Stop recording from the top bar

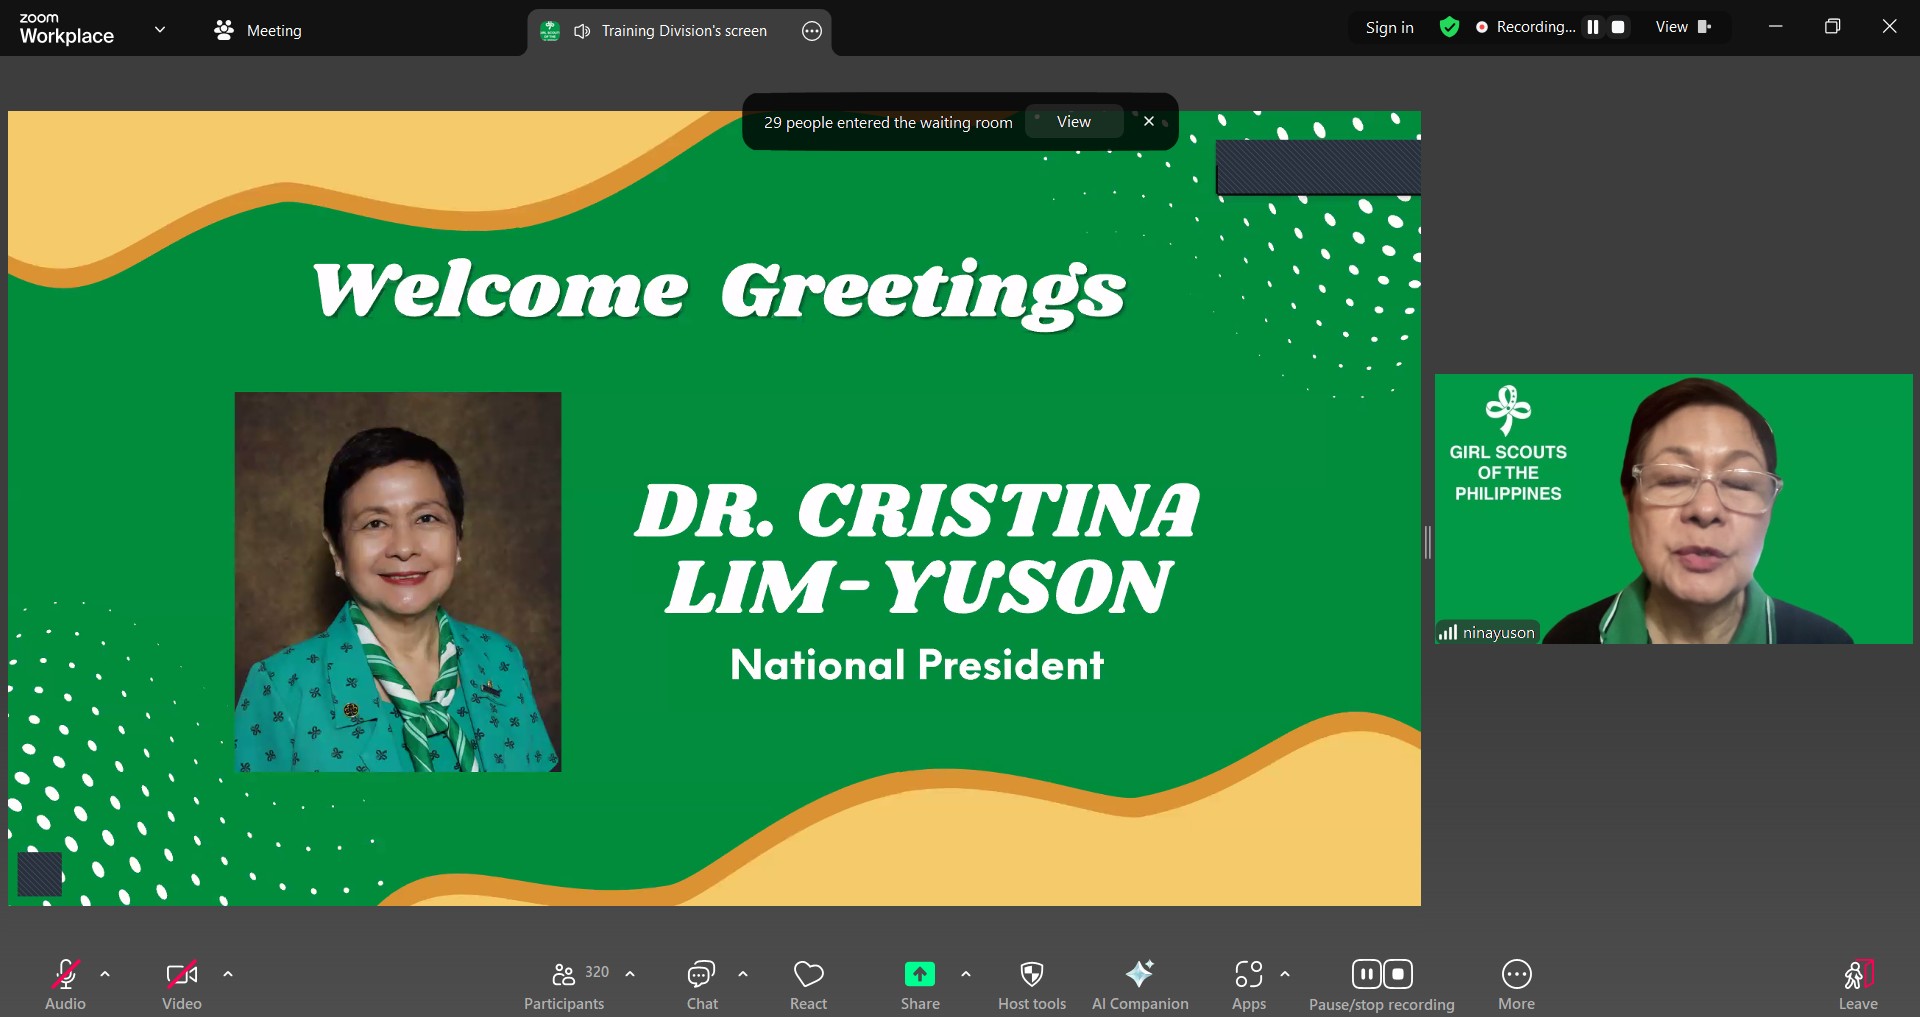coord(1618,27)
